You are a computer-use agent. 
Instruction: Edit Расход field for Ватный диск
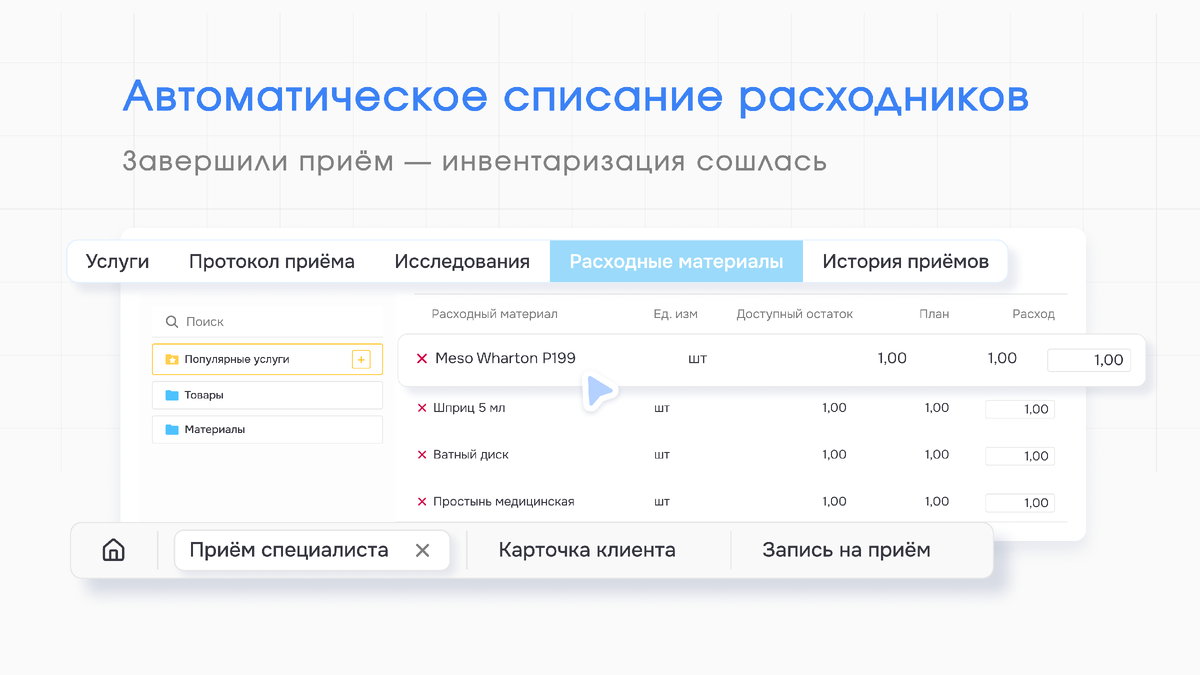tap(1020, 456)
